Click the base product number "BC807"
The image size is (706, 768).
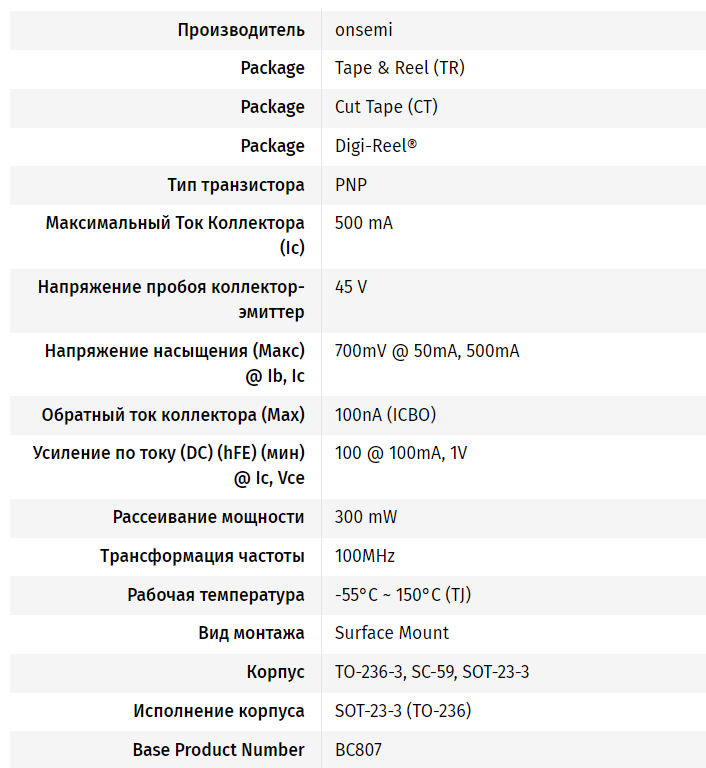358,749
